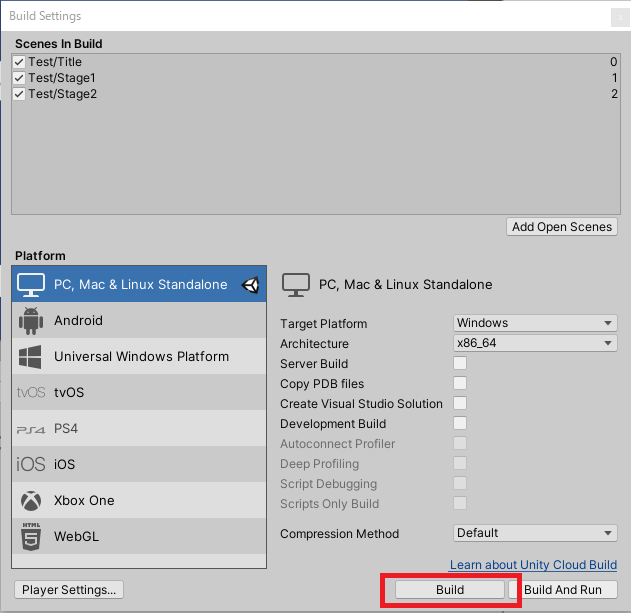Screen dimensions: 631x613
Task: Enable the Development Build checkbox
Action: [460, 423]
